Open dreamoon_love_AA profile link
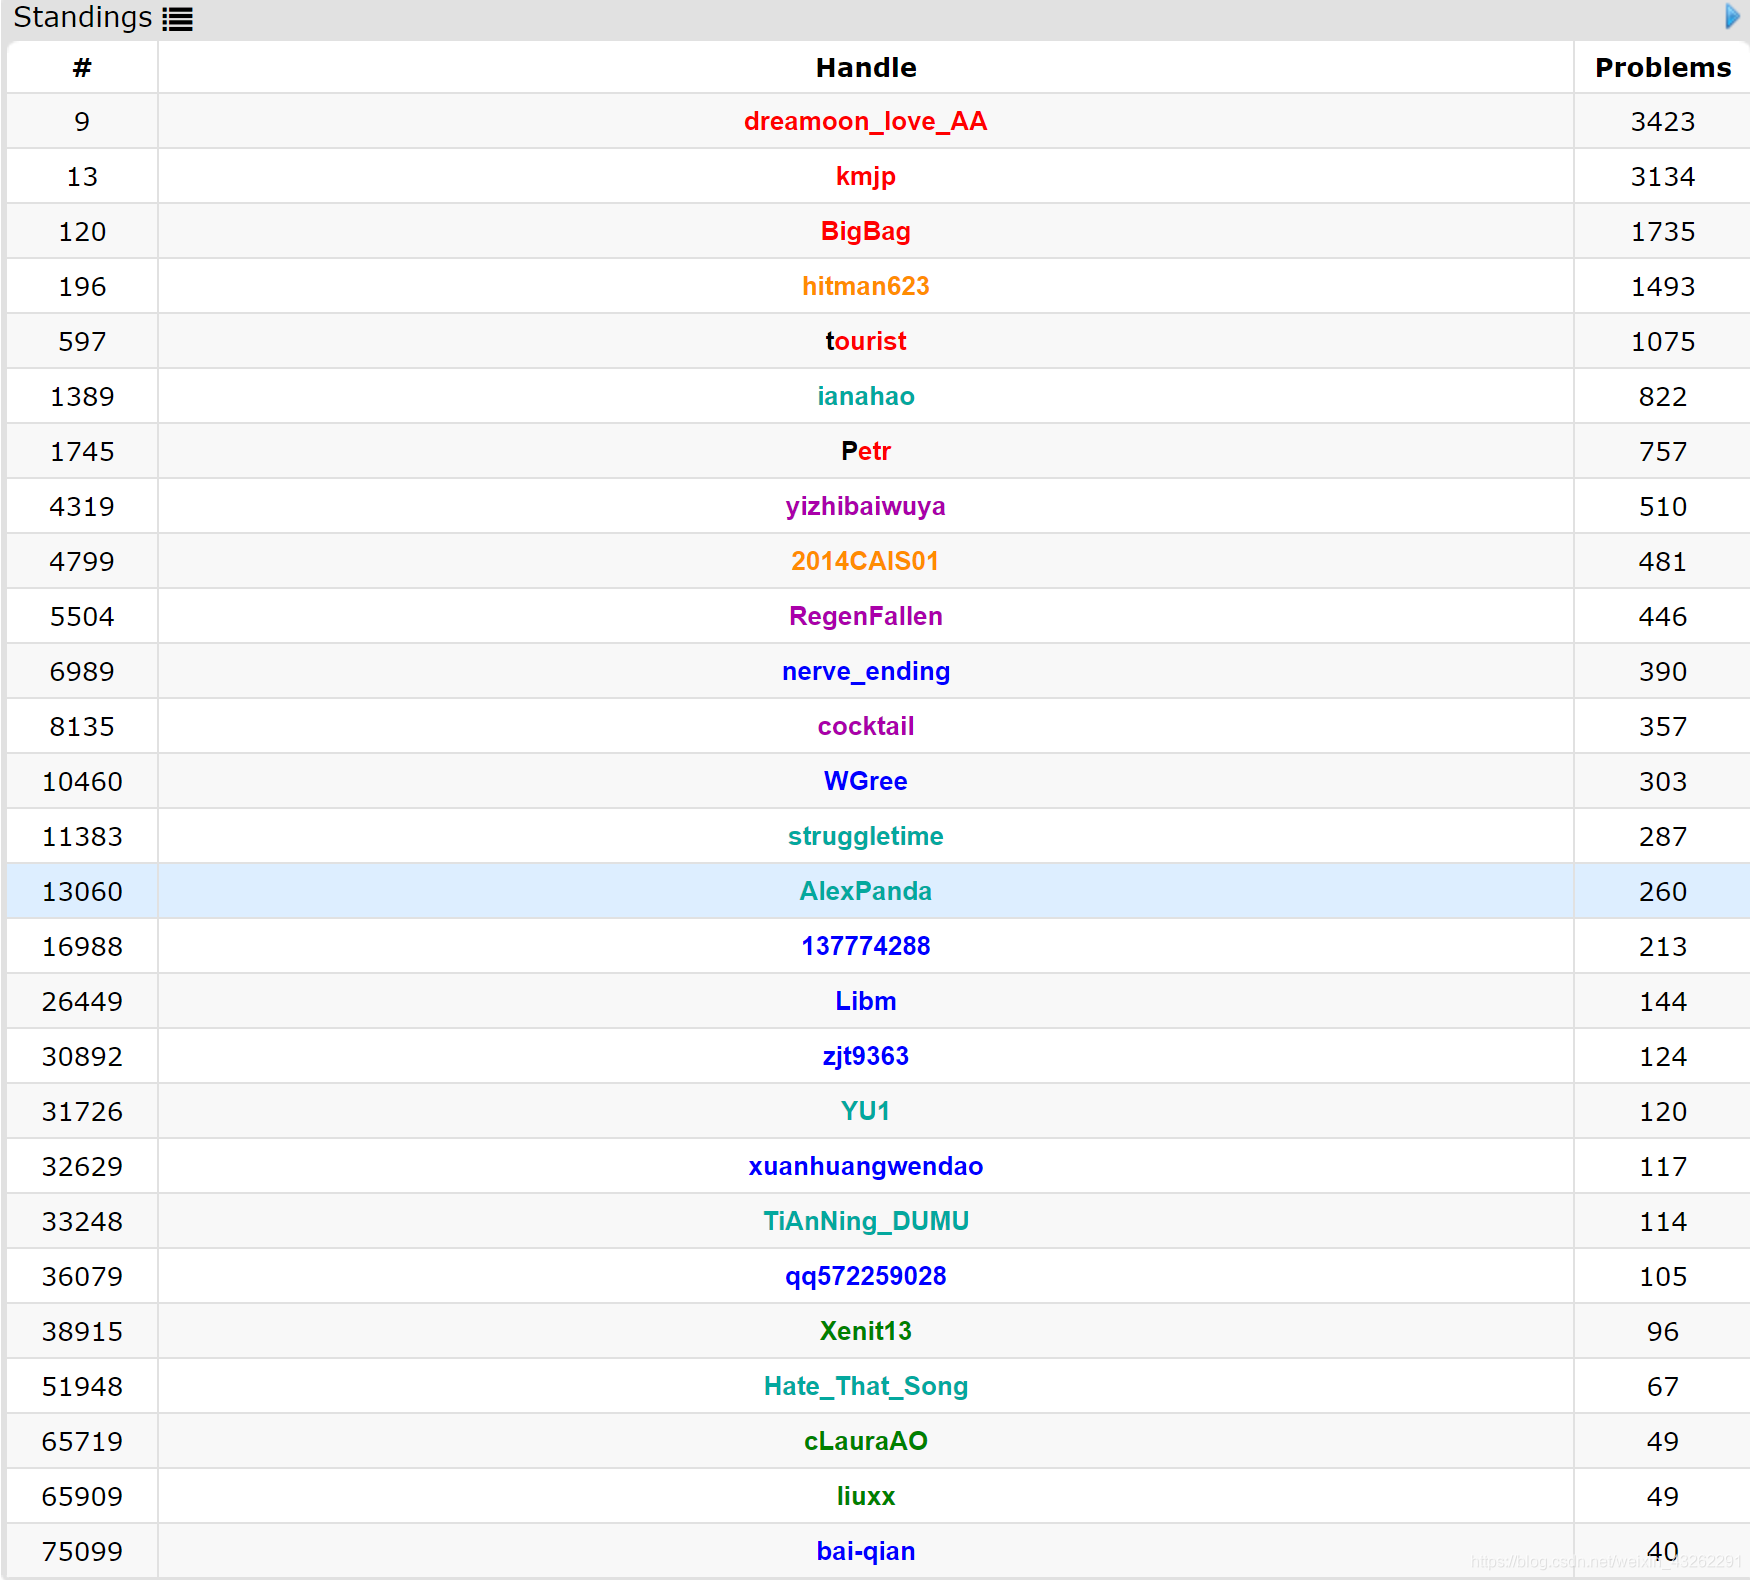 (x=865, y=121)
